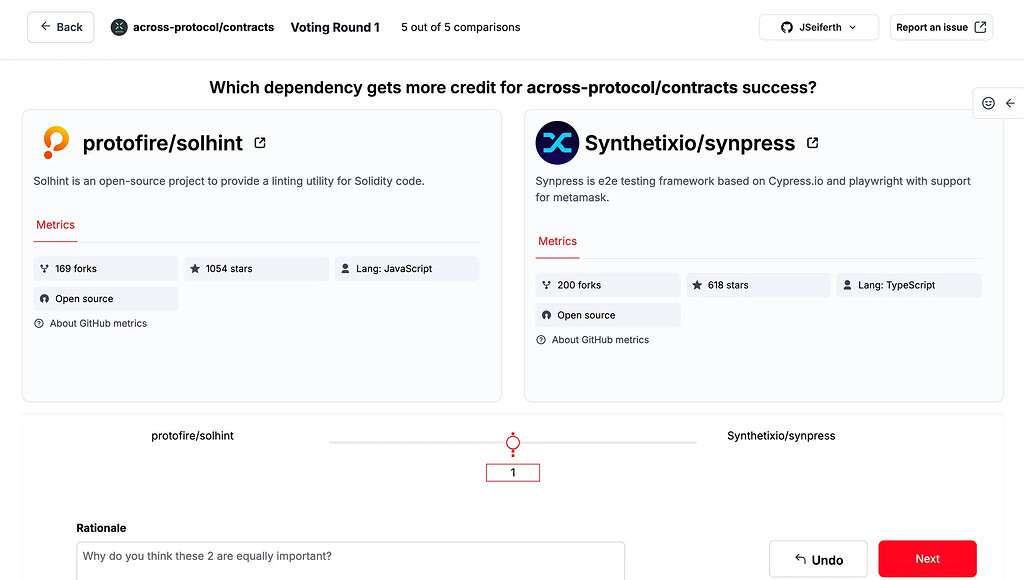Image resolution: width=1024 pixels, height=580 pixels.
Task: Open Synthetixio/synpress external link icon
Action: point(812,143)
